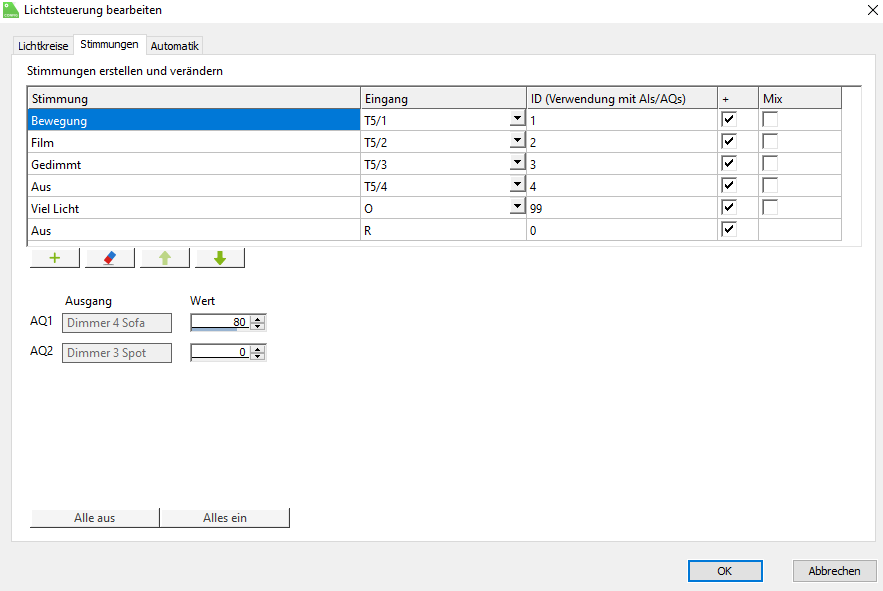The height and width of the screenshot is (591, 883).
Task: Uncheck the + checkbox for Bewegung
Action: (x=729, y=120)
